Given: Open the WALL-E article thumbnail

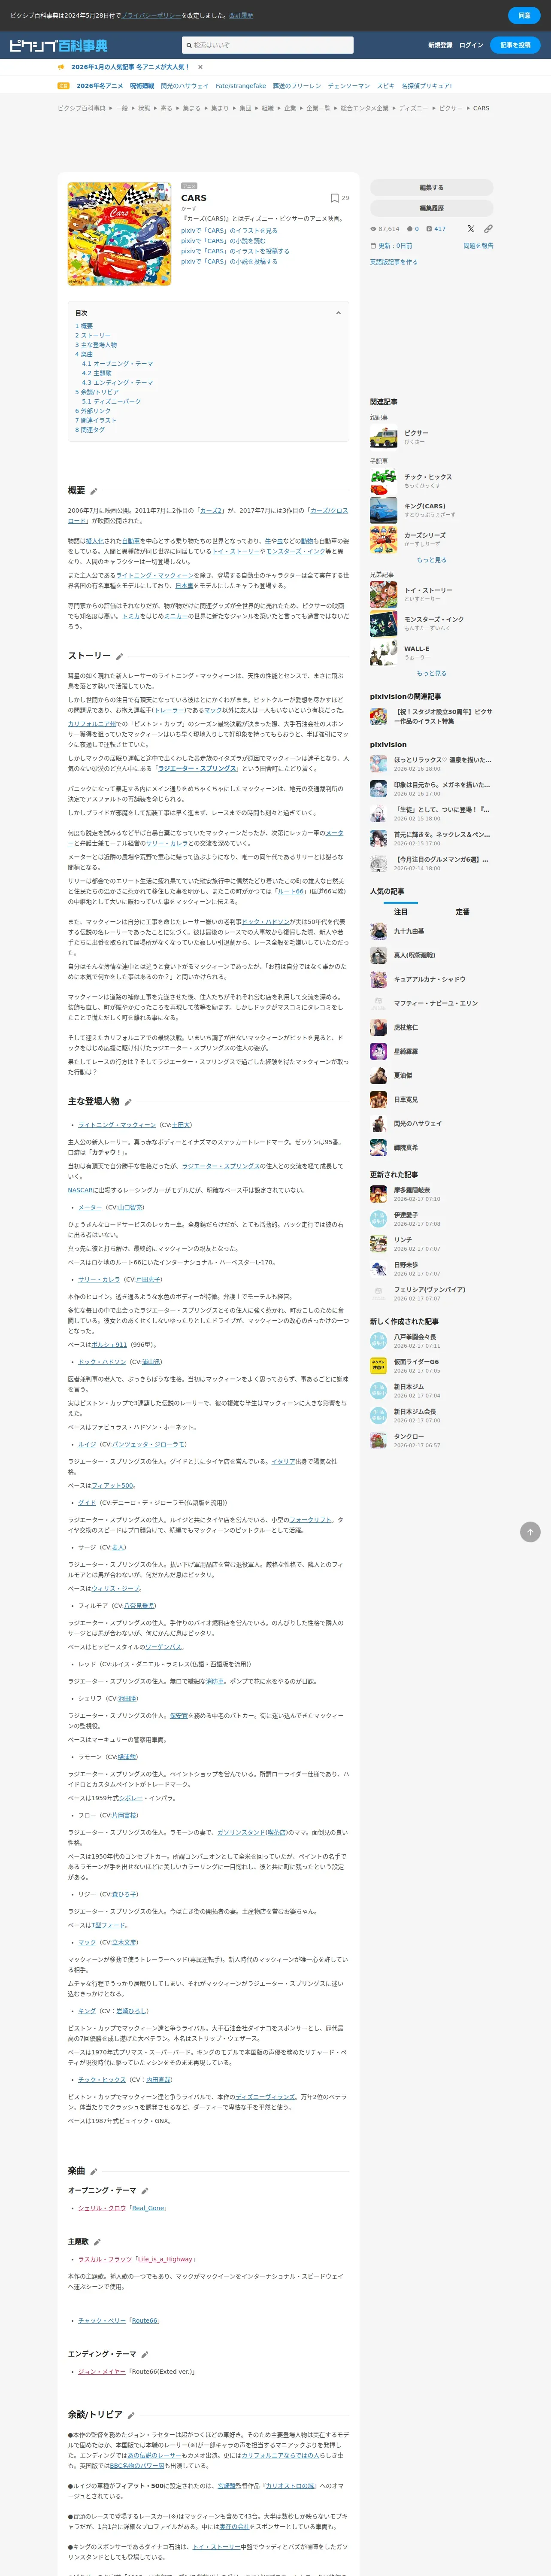Looking at the screenshot, I should [x=383, y=652].
